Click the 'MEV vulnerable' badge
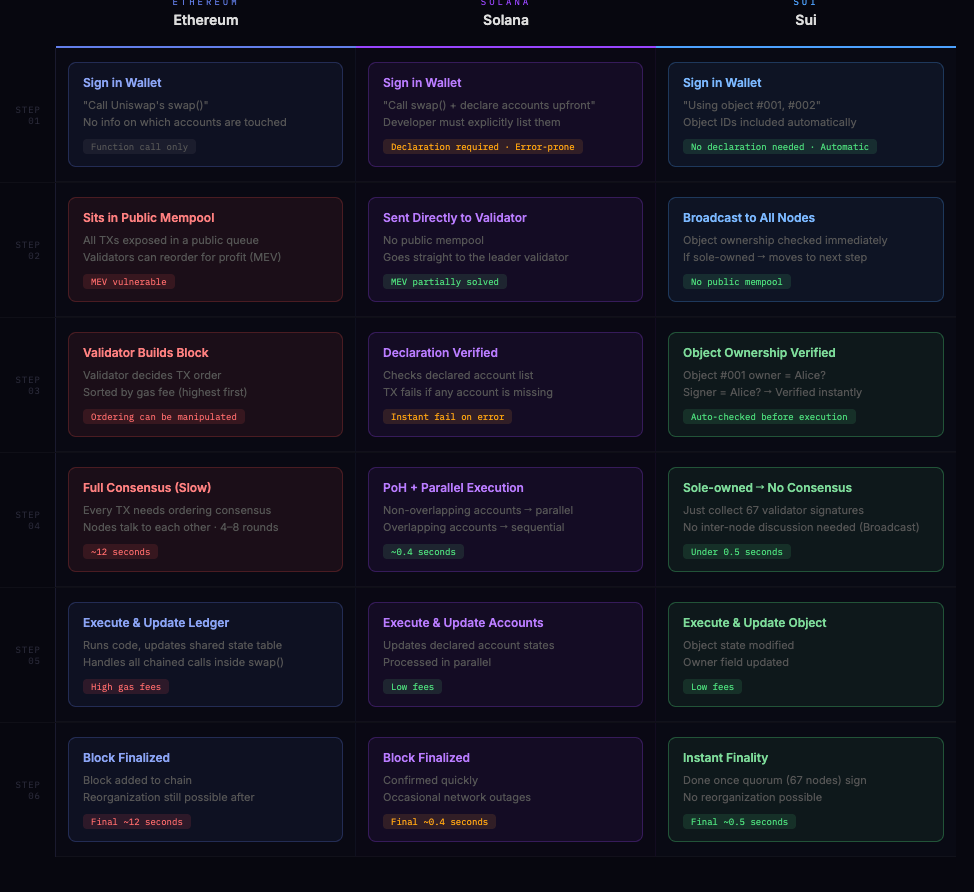Image resolution: width=974 pixels, height=892 pixels. coord(129,281)
